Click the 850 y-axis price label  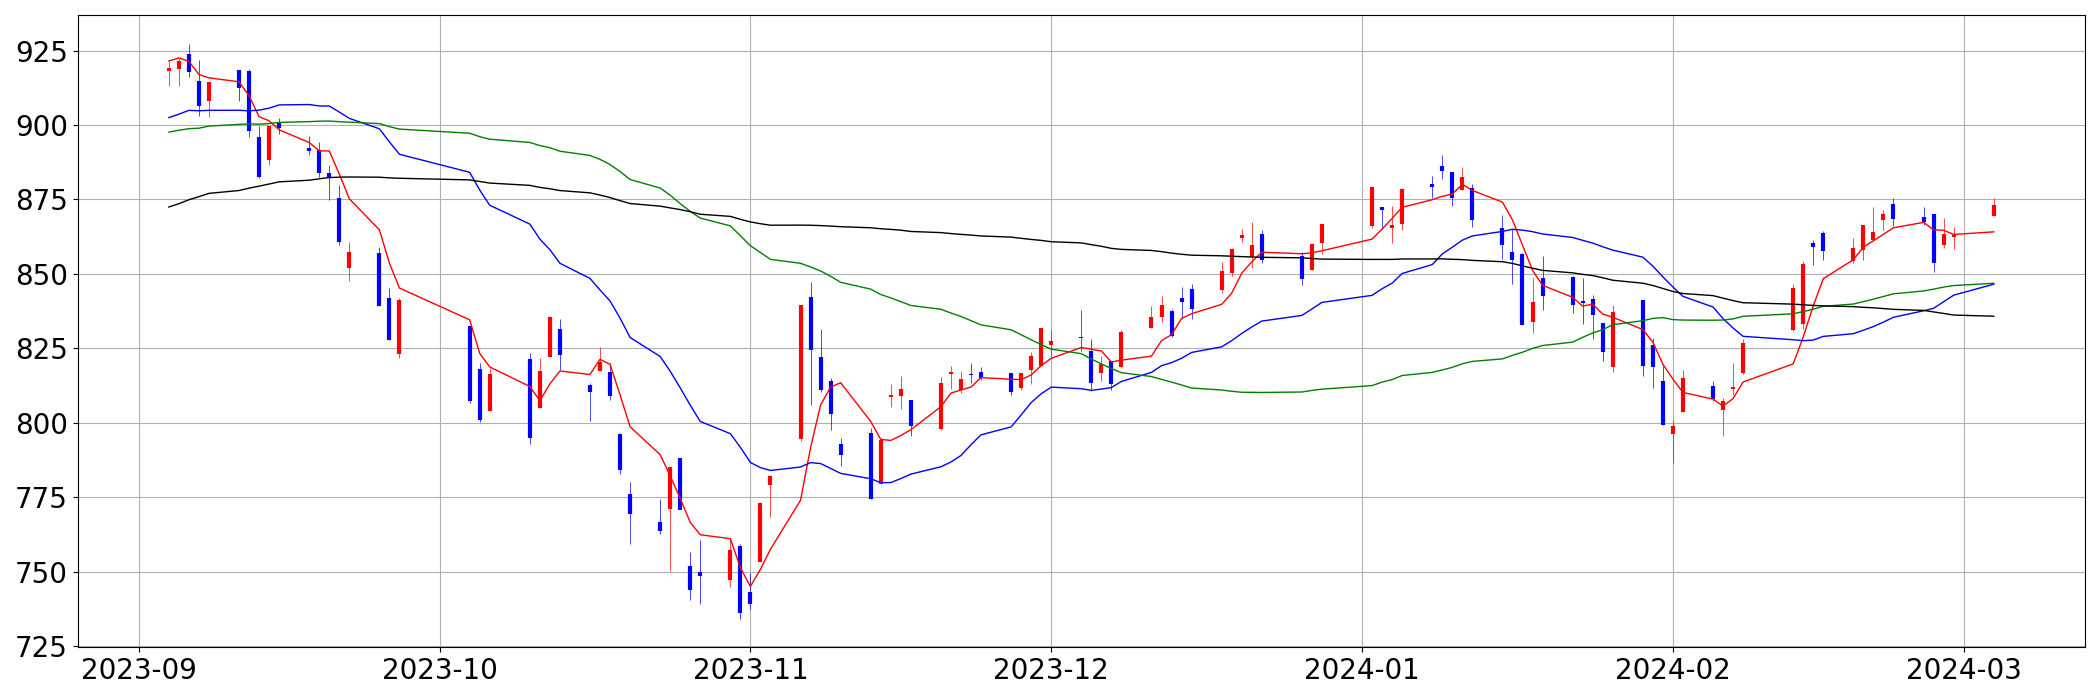coord(42,275)
